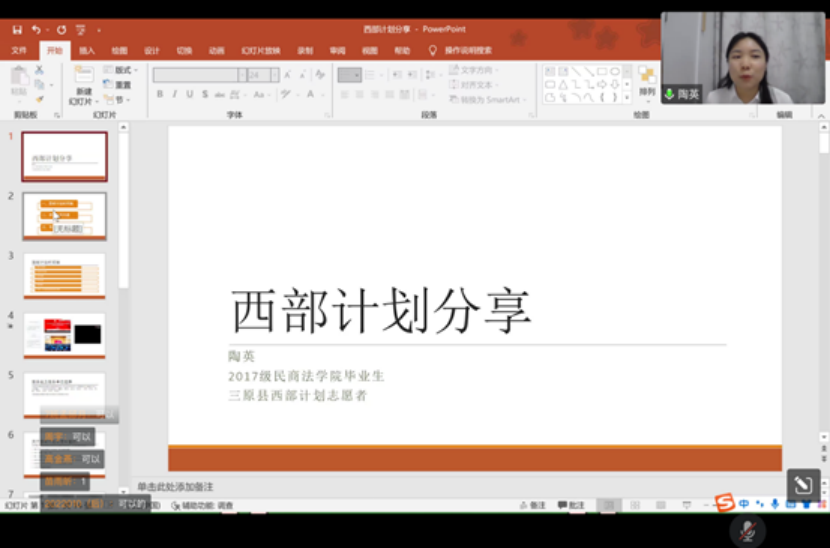Image resolution: width=830 pixels, height=548 pixels.
Task: Click the Undo arrow icon
Action: coord(36,30)
